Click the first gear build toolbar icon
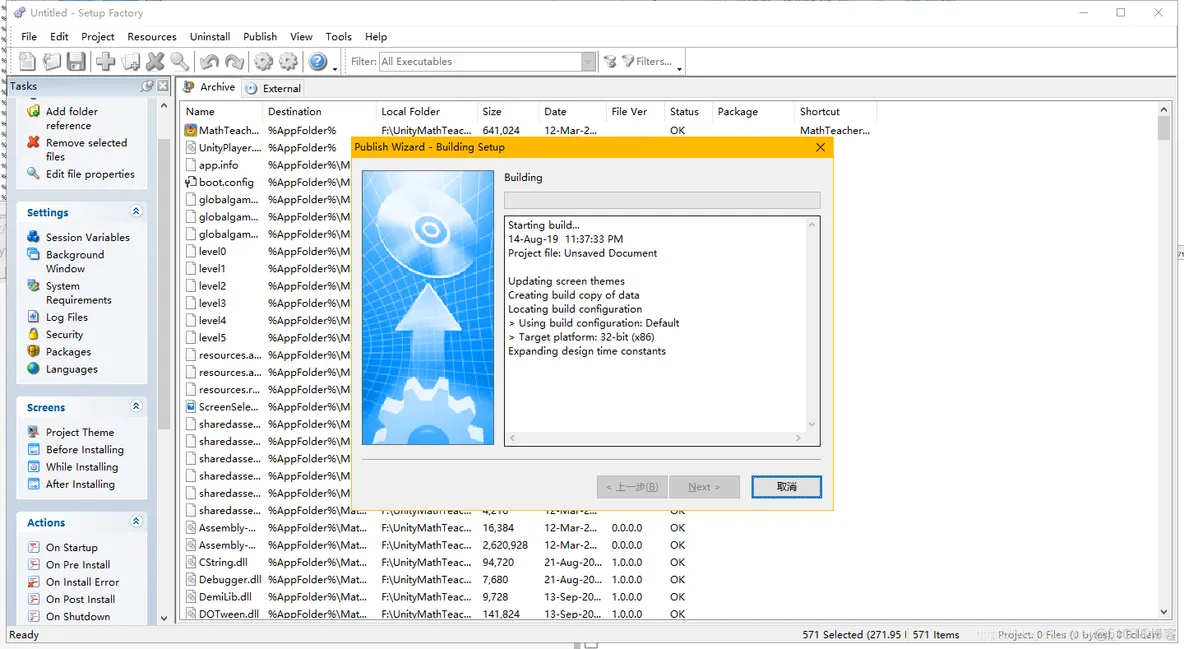 pos(264,62)
